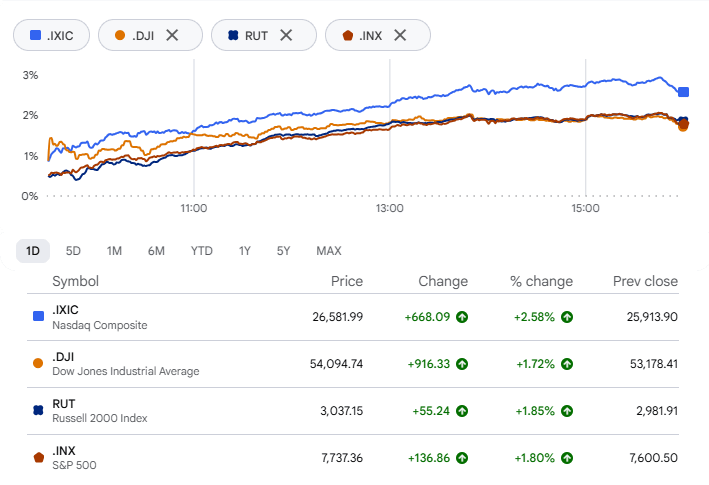Click the orange circle legend in Dow Jones row
The height and width of the screenshot is (485, 709).
pyautogui.click(x=38, y=363)
